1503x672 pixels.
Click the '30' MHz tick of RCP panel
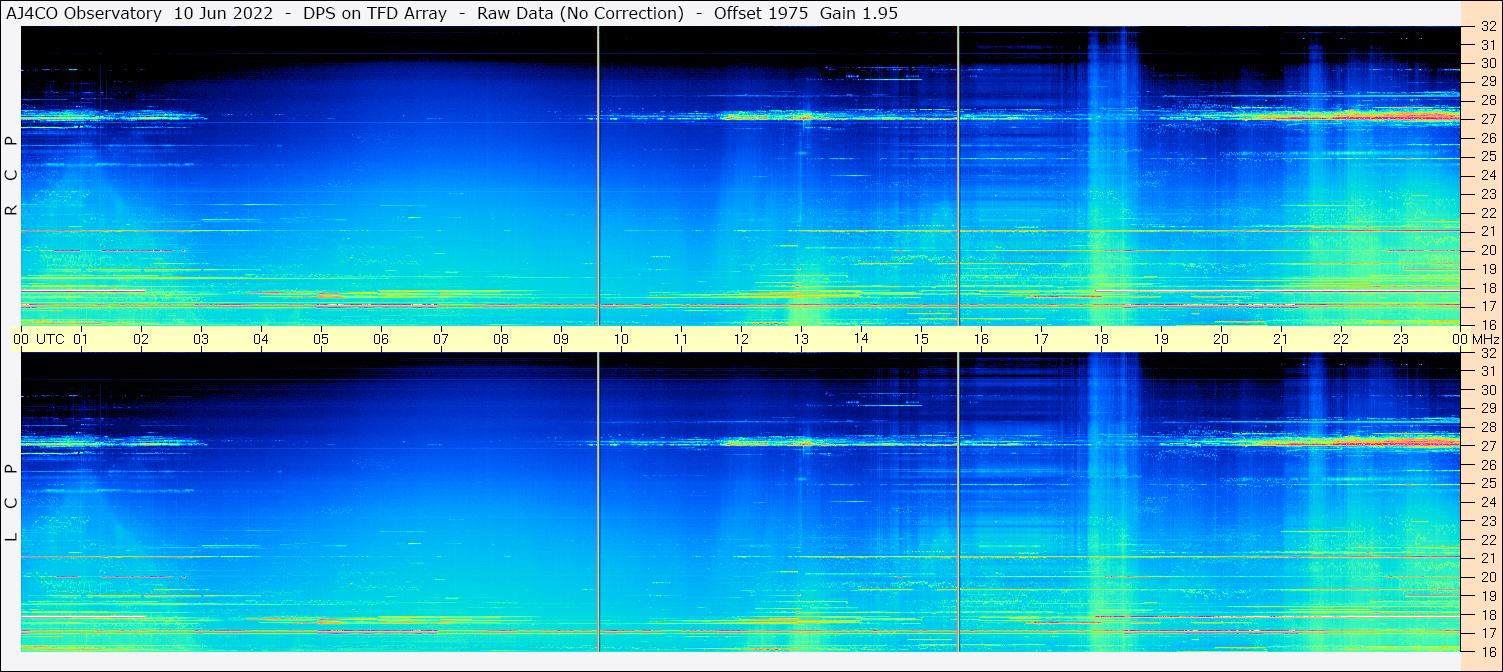pyautogui.click(x=1487, y=63)
